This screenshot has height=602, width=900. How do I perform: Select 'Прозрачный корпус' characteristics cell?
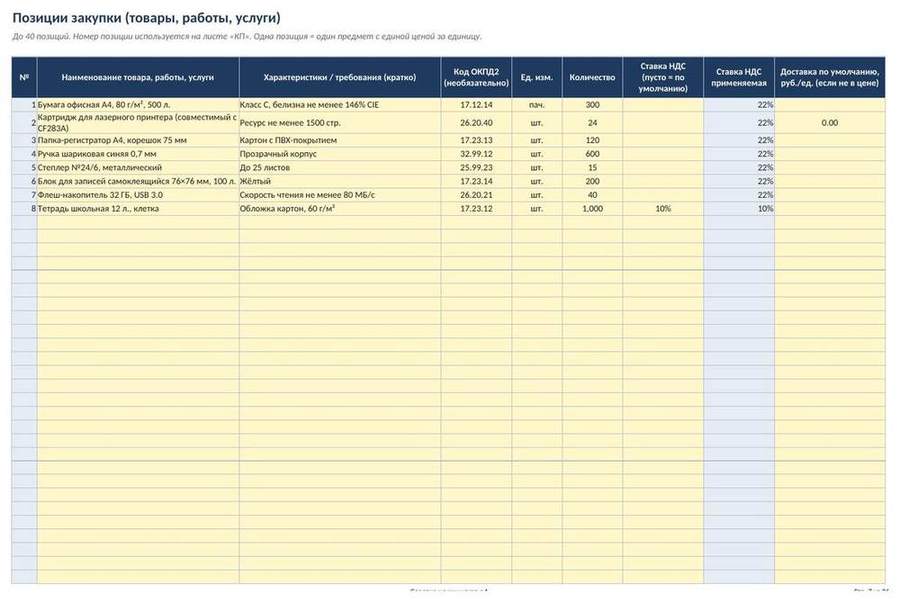[340, 154]
